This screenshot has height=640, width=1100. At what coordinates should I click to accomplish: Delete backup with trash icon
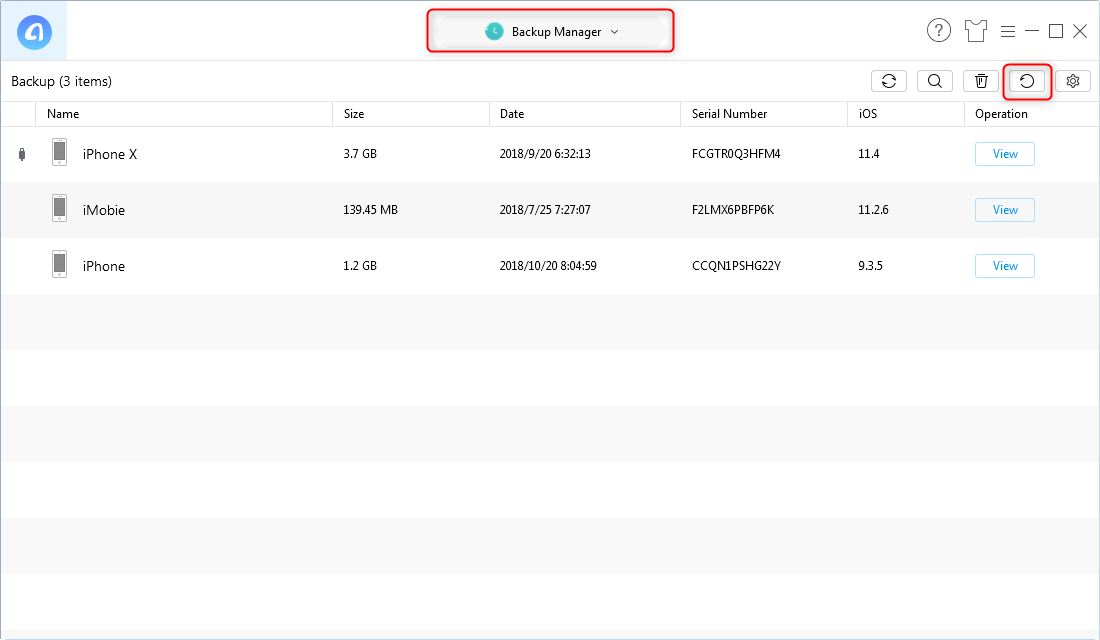(x=981, y=81)
